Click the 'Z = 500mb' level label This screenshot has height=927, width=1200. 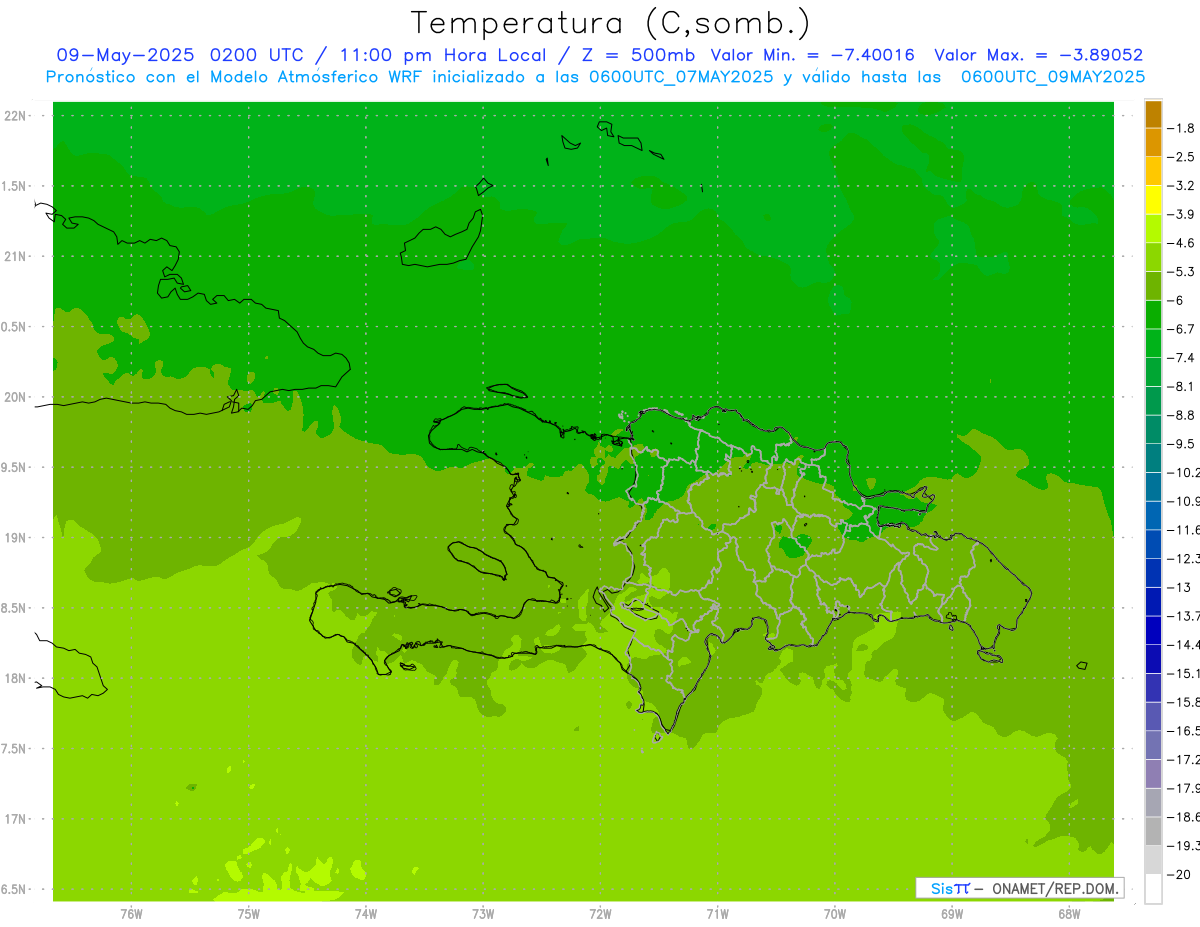tap(632, 55)
